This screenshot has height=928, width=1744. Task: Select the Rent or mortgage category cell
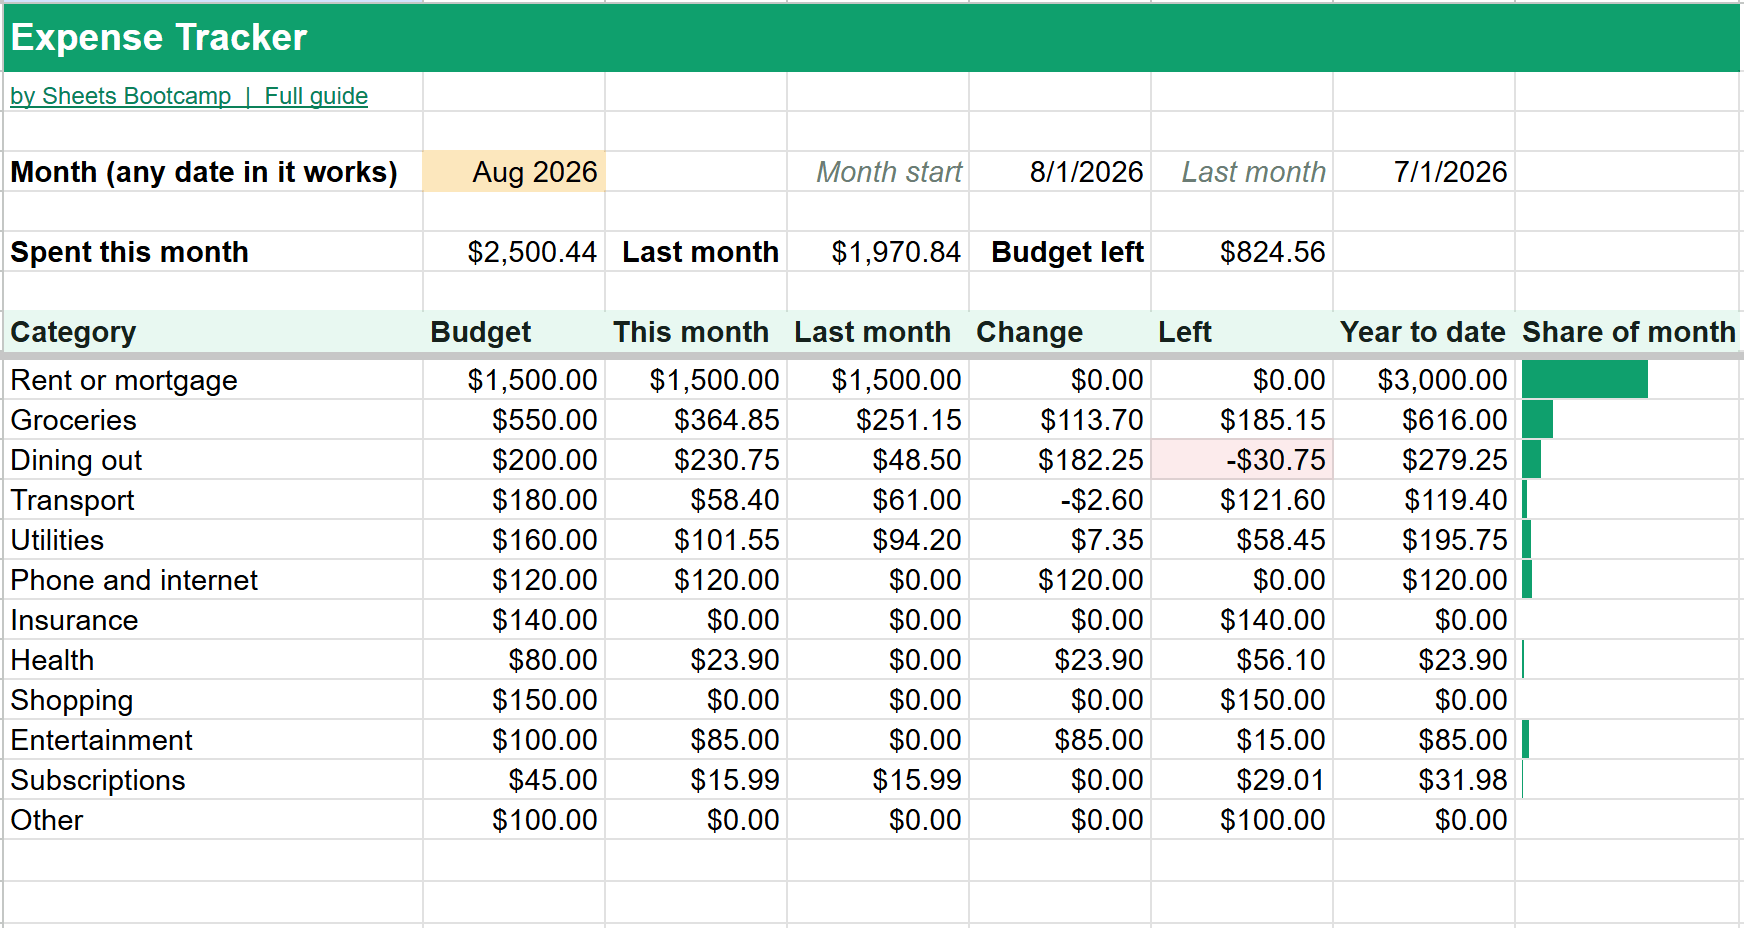[x=213, y=380]
